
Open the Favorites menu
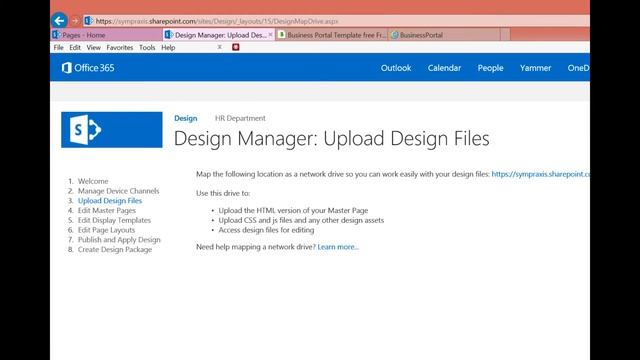pos(120,47)
